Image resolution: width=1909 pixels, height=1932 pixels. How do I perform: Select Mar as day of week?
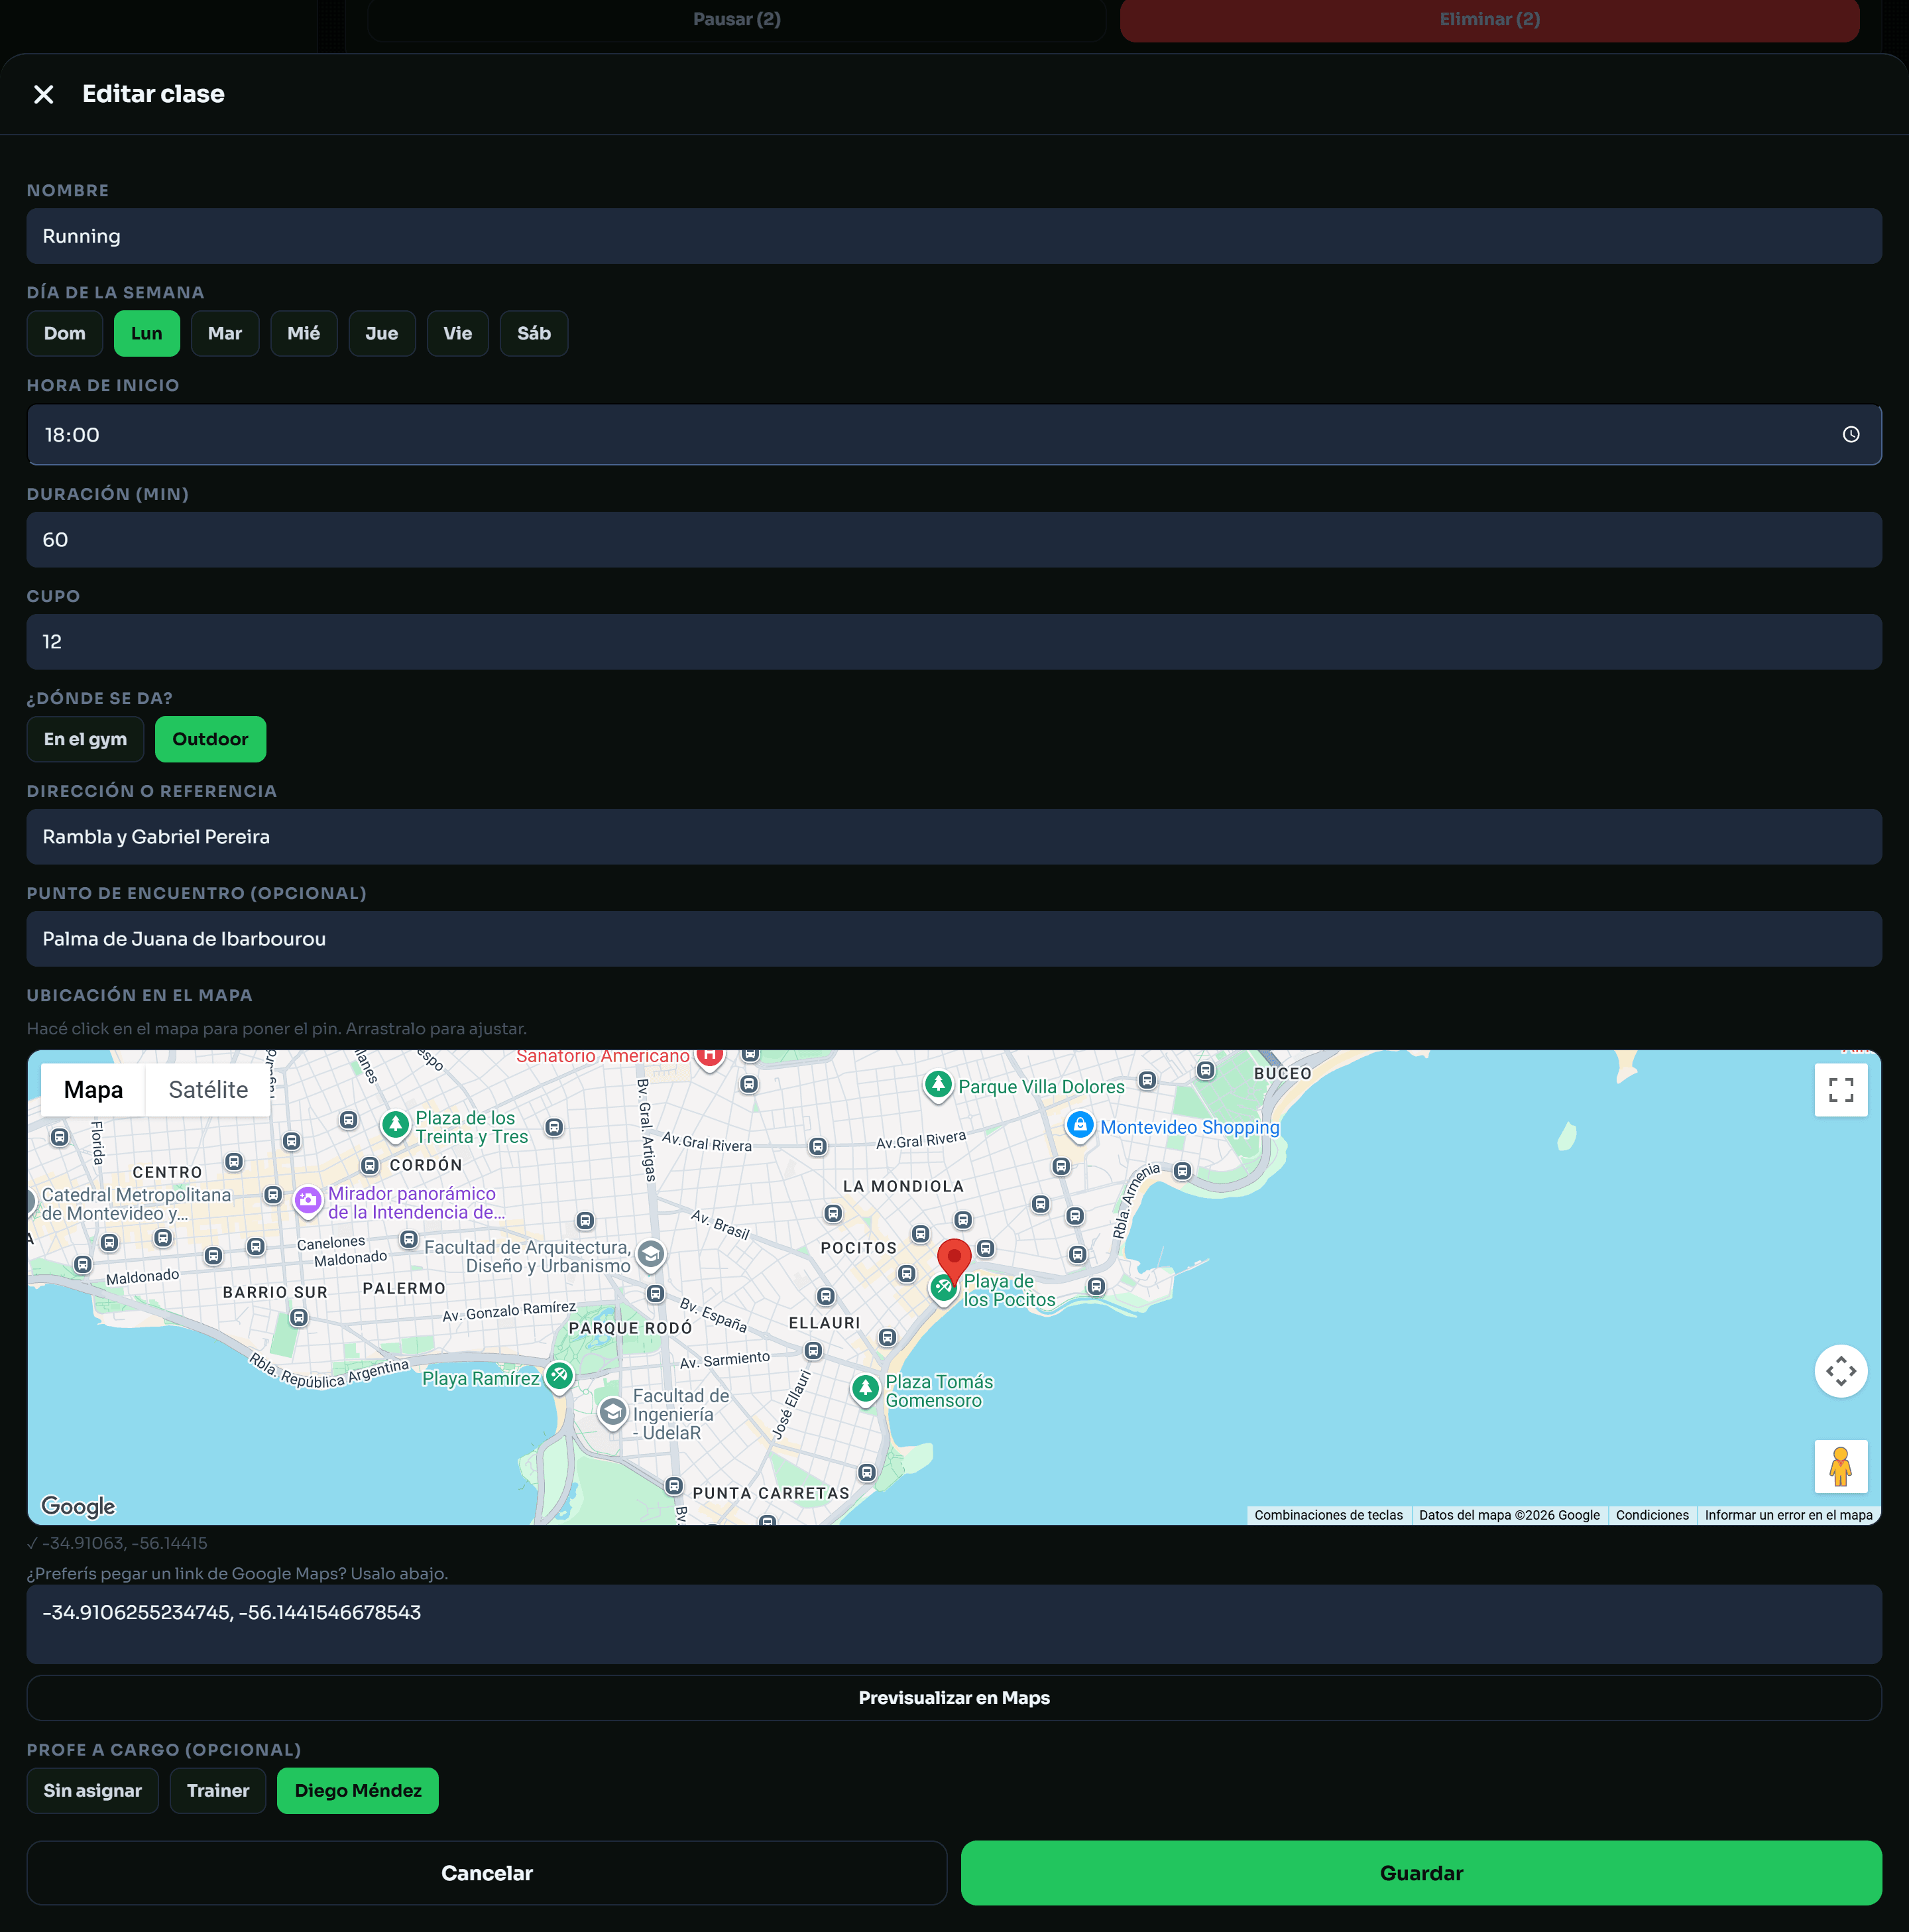(x=225, y=333)
